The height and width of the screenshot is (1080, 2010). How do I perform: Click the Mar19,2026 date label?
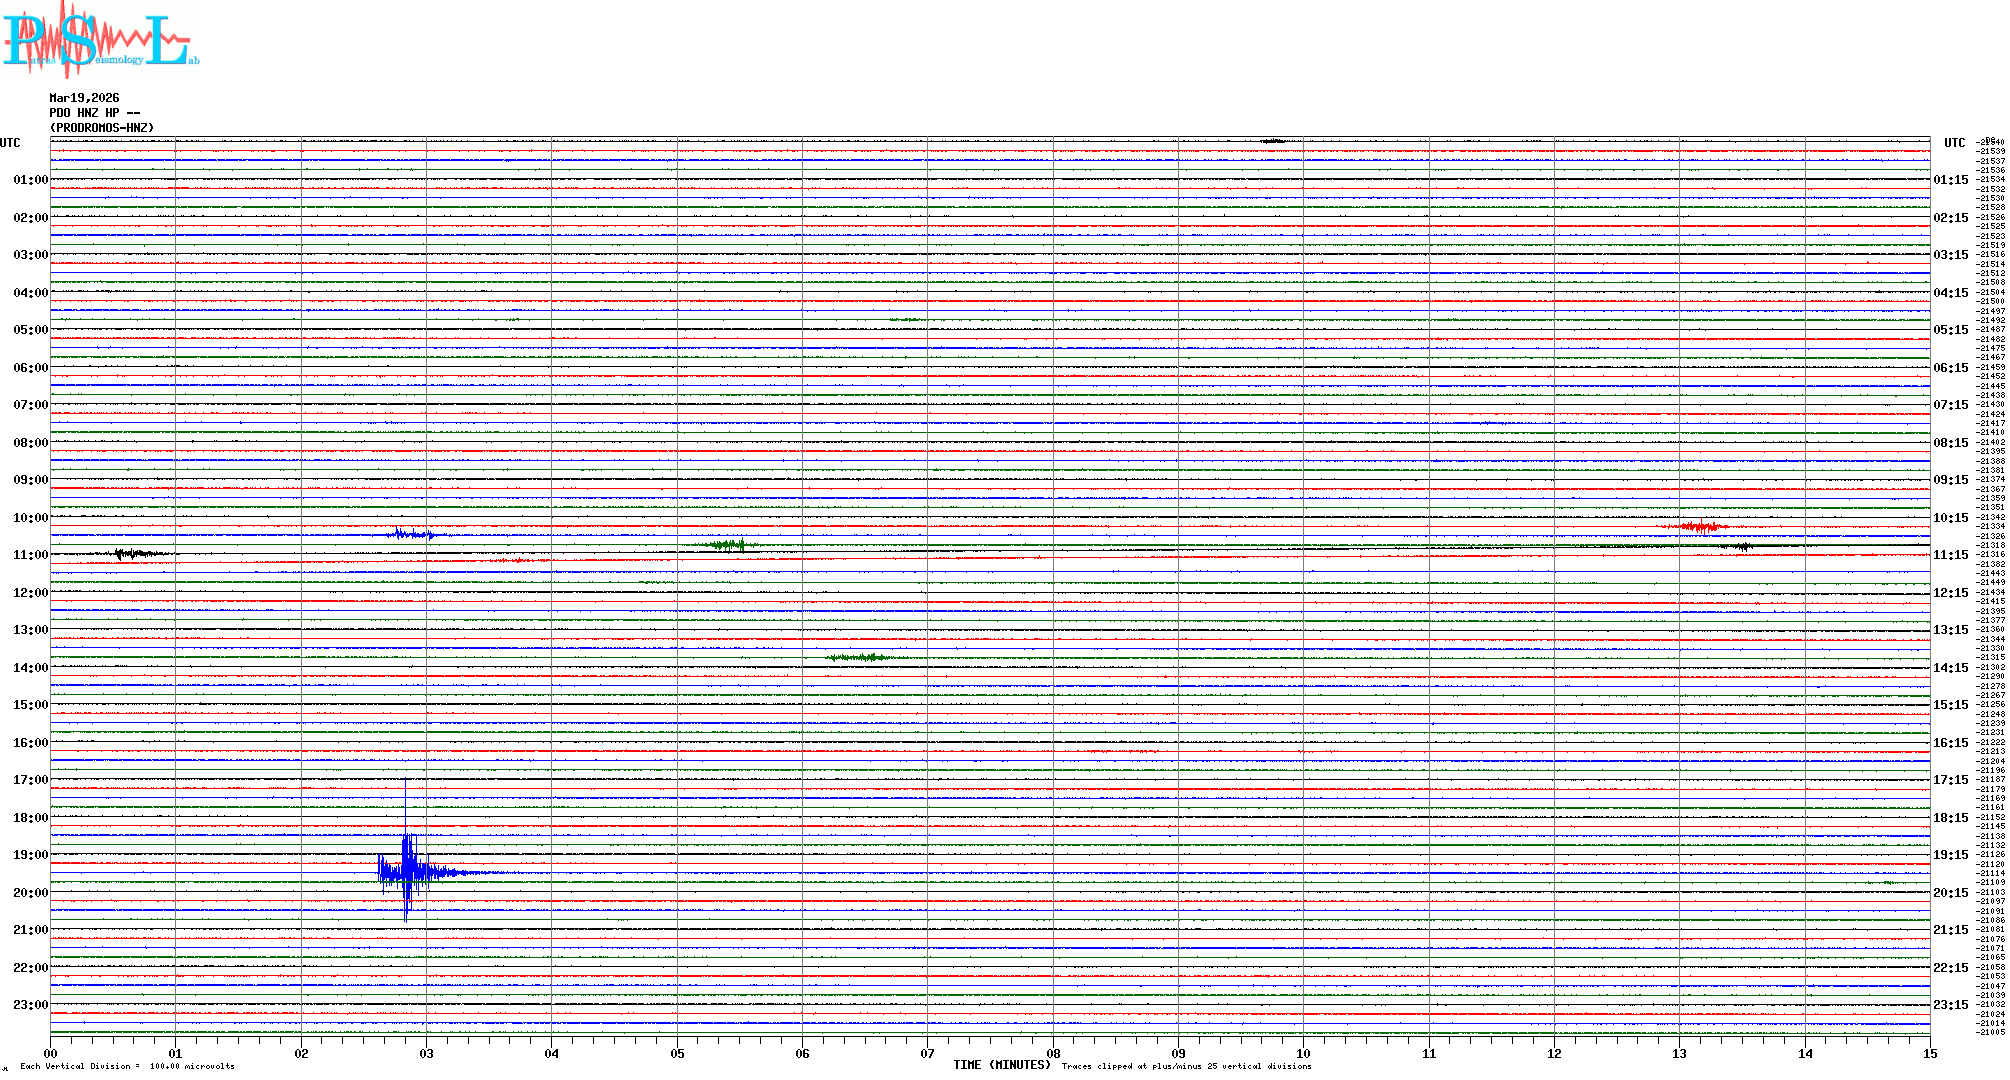(x=84, y=98)
